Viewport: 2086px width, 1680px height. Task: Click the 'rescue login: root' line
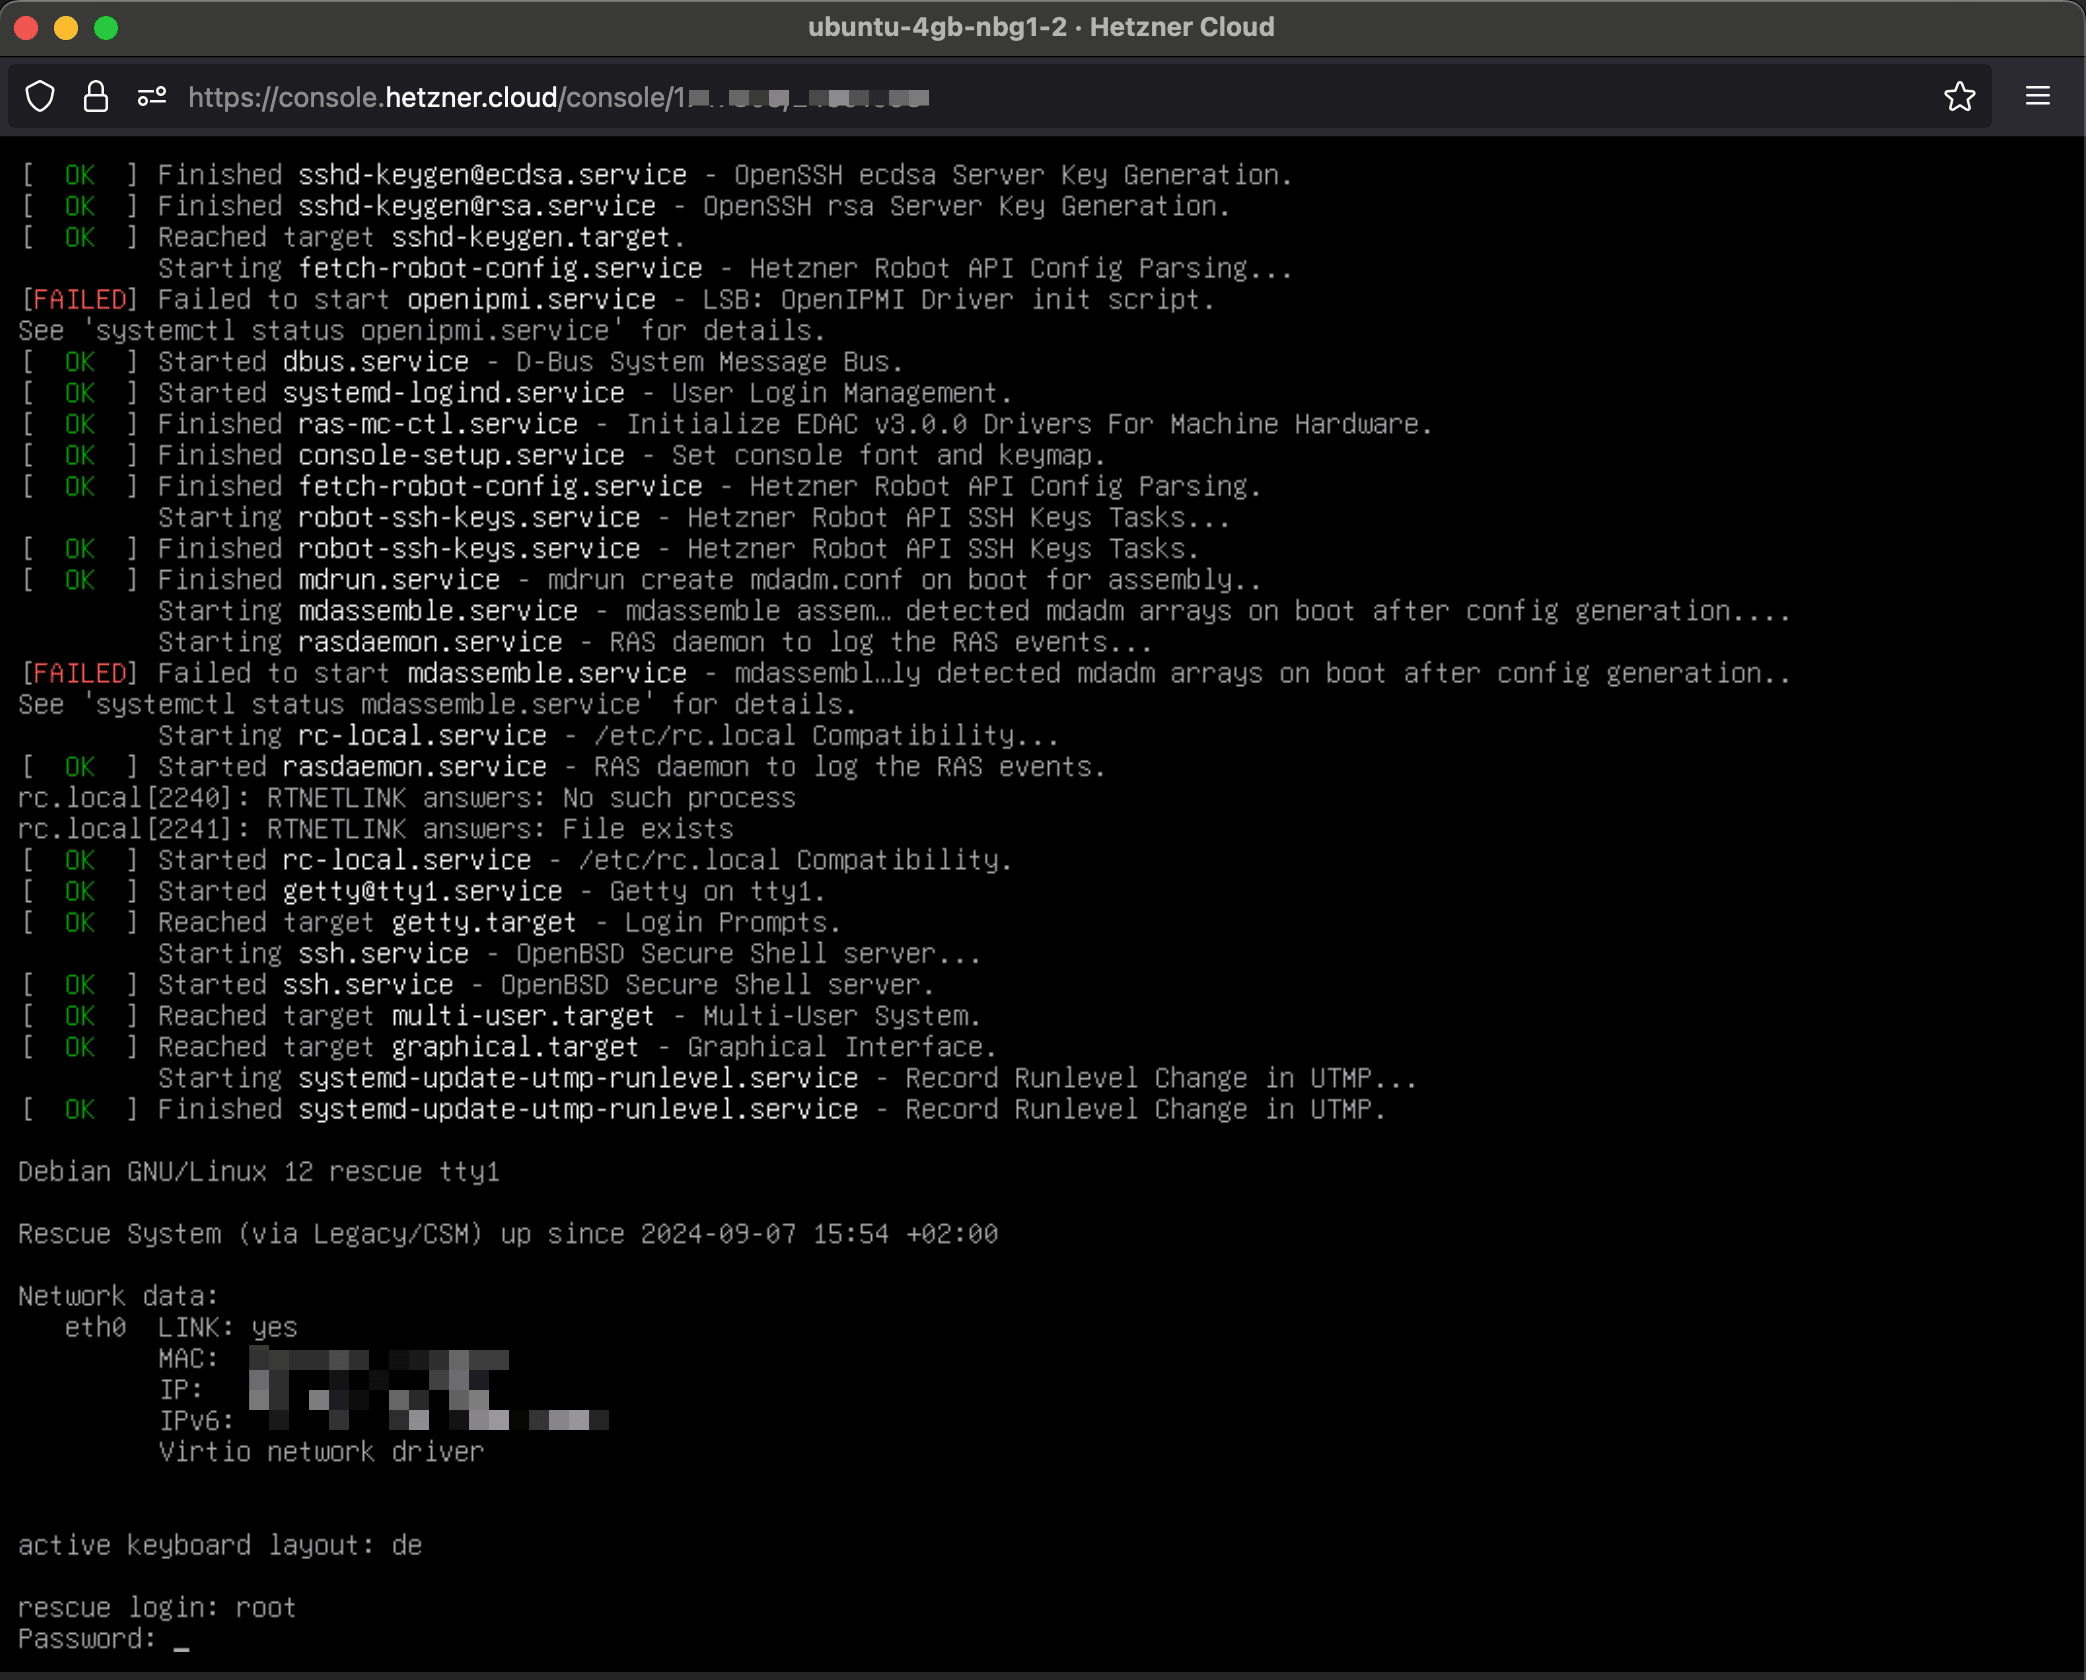point(155,1606)
